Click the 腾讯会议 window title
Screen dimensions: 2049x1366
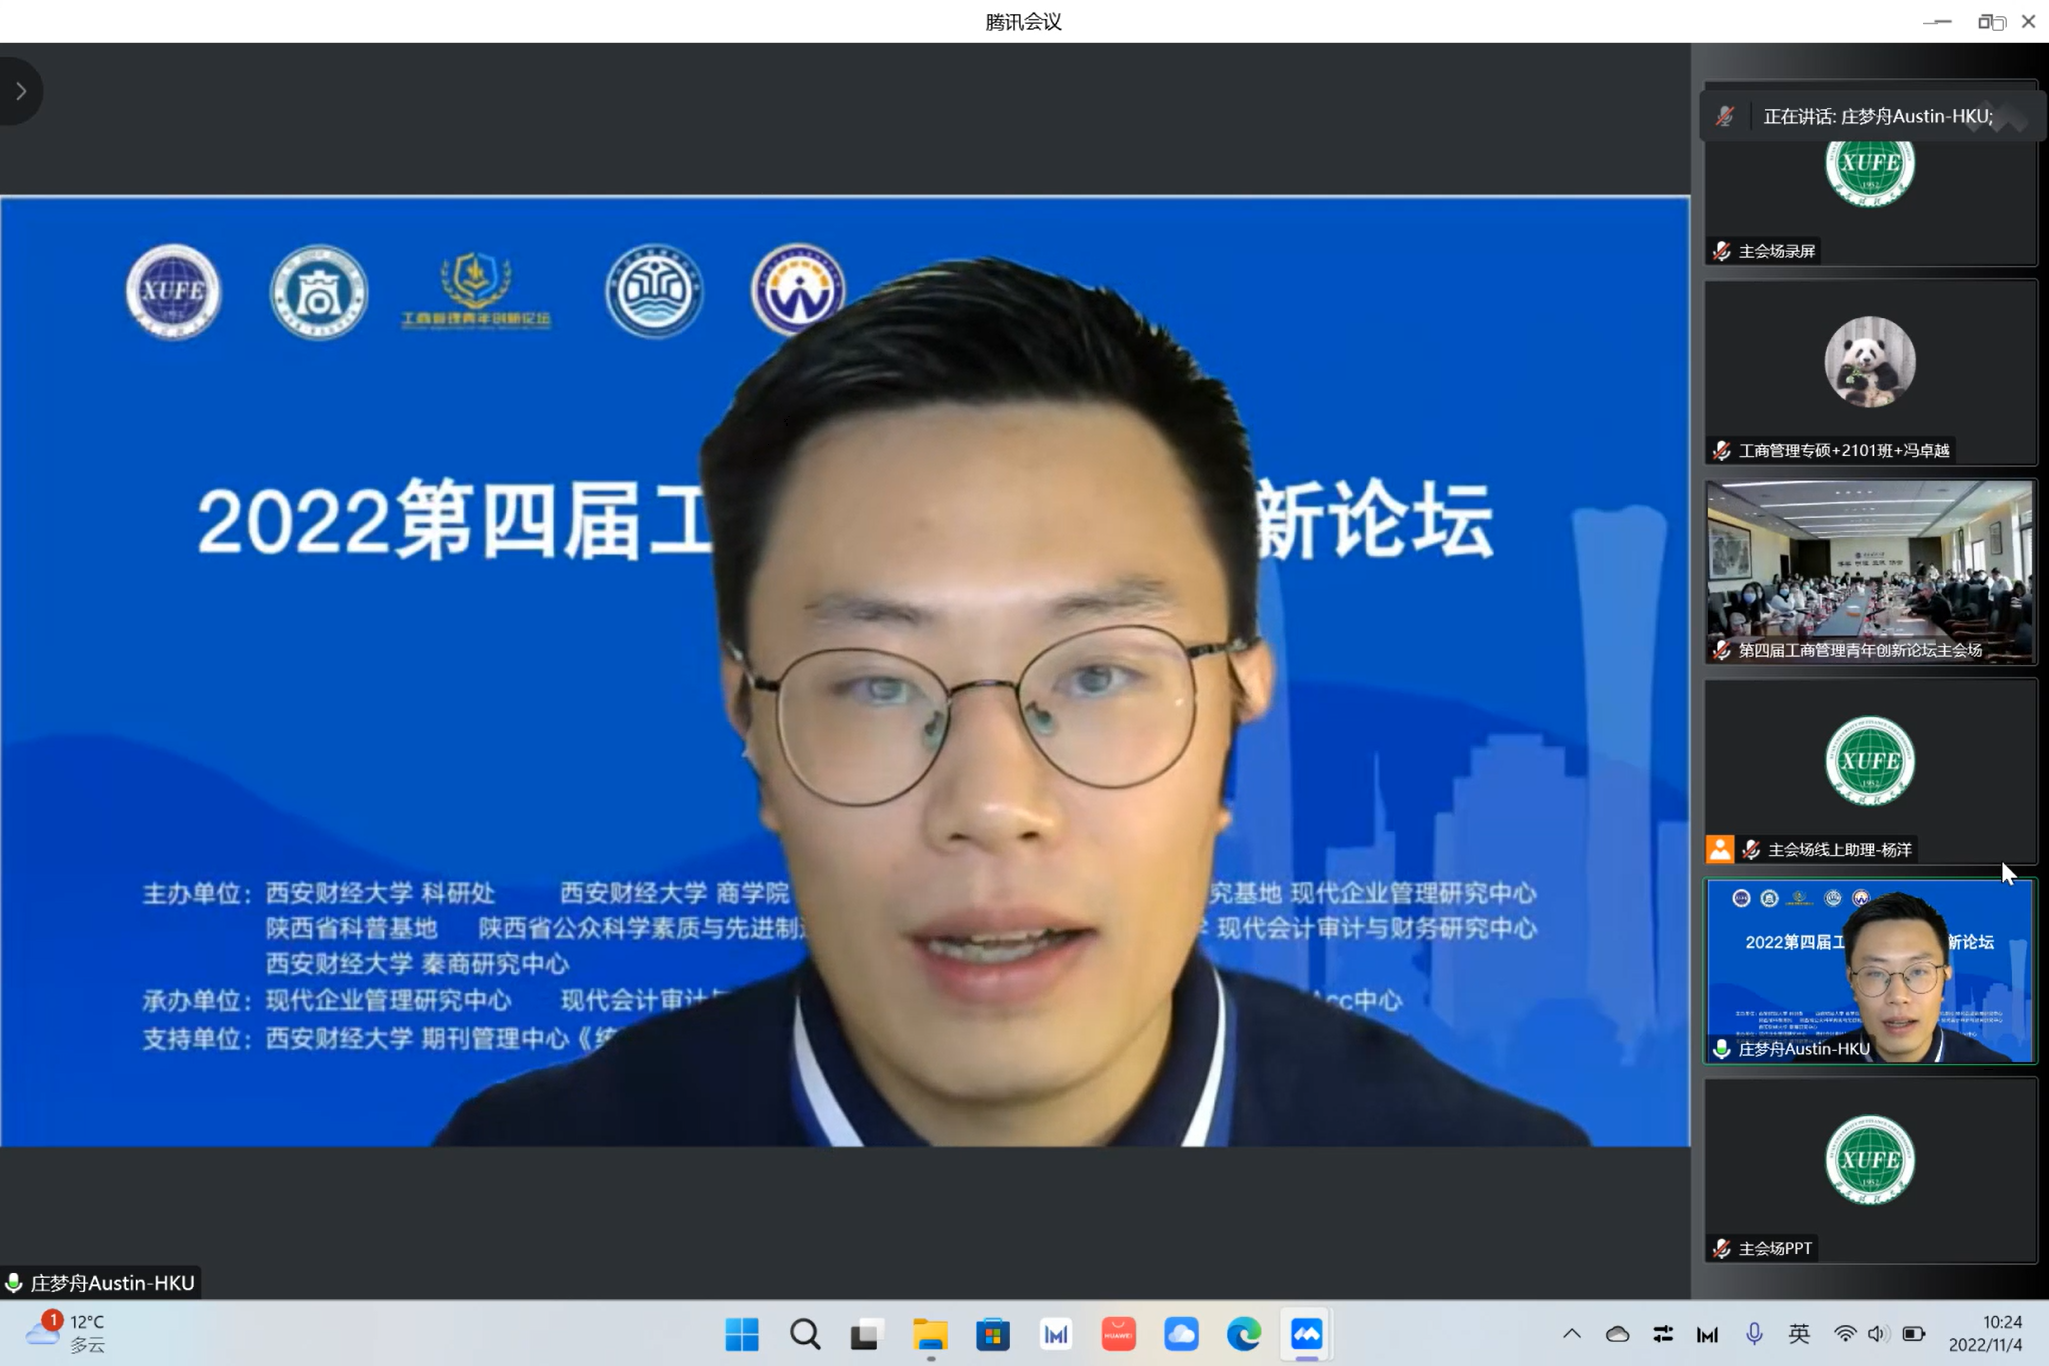click(x=1023, y=21)
